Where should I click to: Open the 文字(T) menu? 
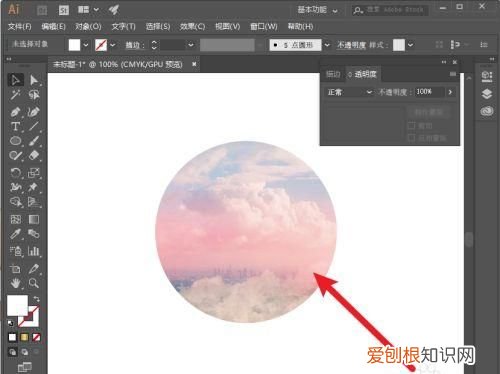click(123, 27)
